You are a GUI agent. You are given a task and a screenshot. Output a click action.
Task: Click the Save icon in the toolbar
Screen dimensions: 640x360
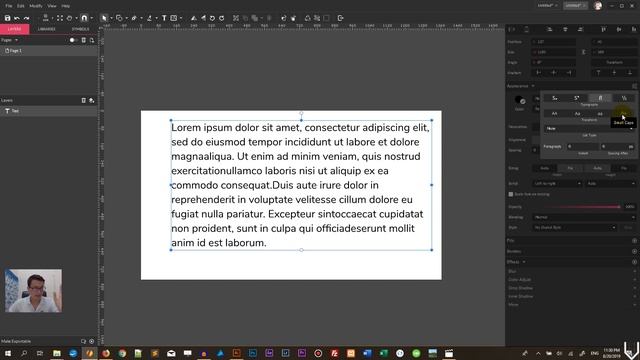[x=7, y=18]
